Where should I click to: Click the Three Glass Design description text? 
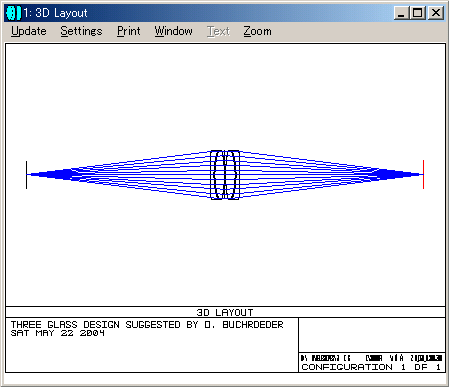[x=147, y=325]
